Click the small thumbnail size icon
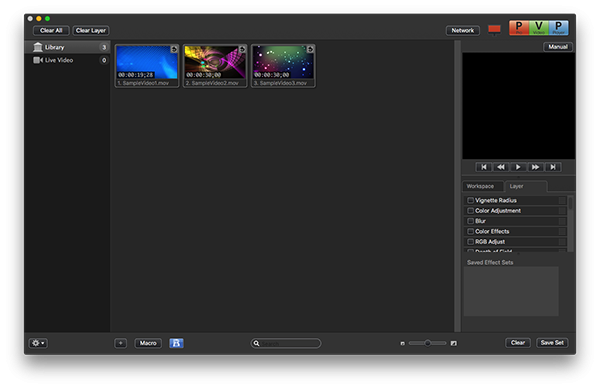 pyautogui.click(x=402, y=343)
